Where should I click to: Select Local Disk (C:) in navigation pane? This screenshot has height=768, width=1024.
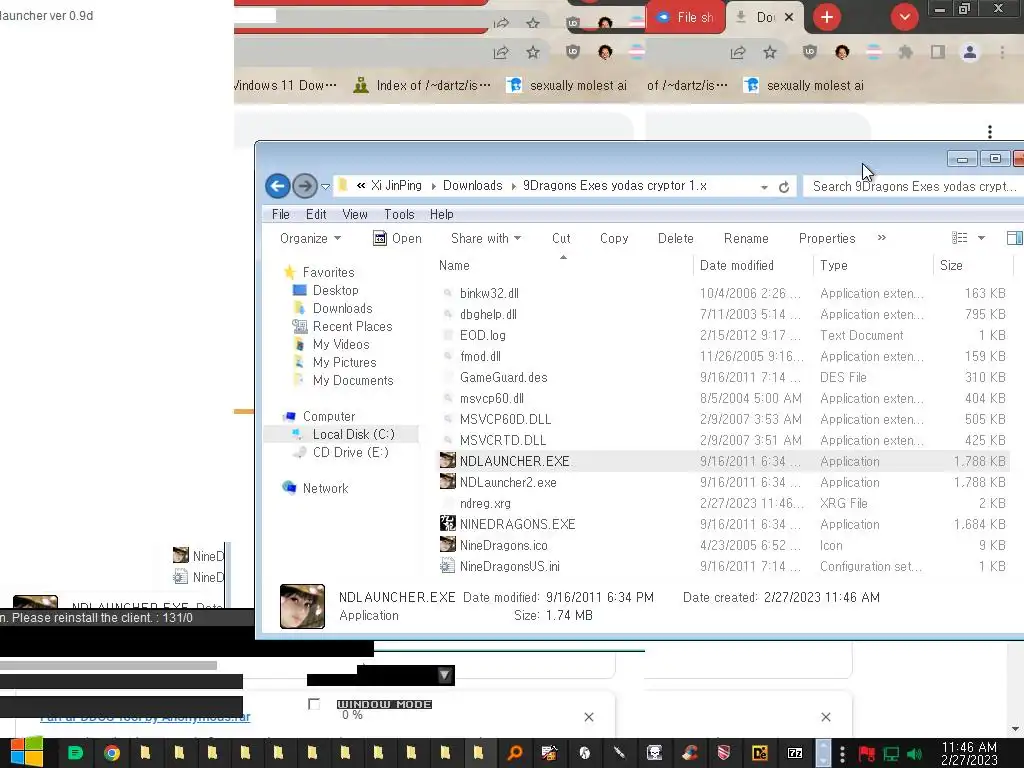[x=353, y=434]
